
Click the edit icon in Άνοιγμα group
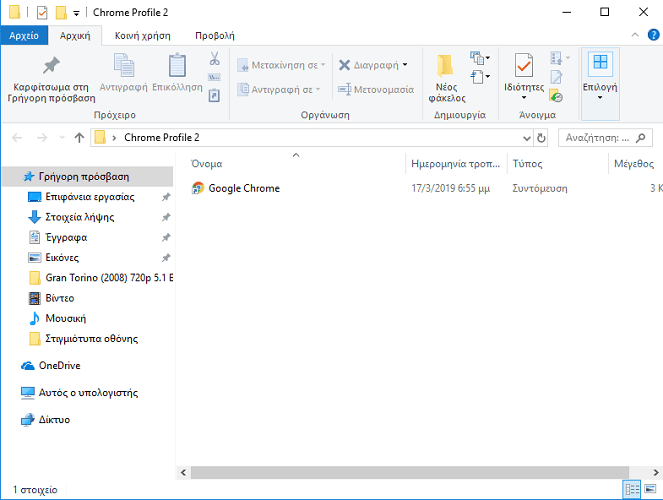click(x=556, y=77)
